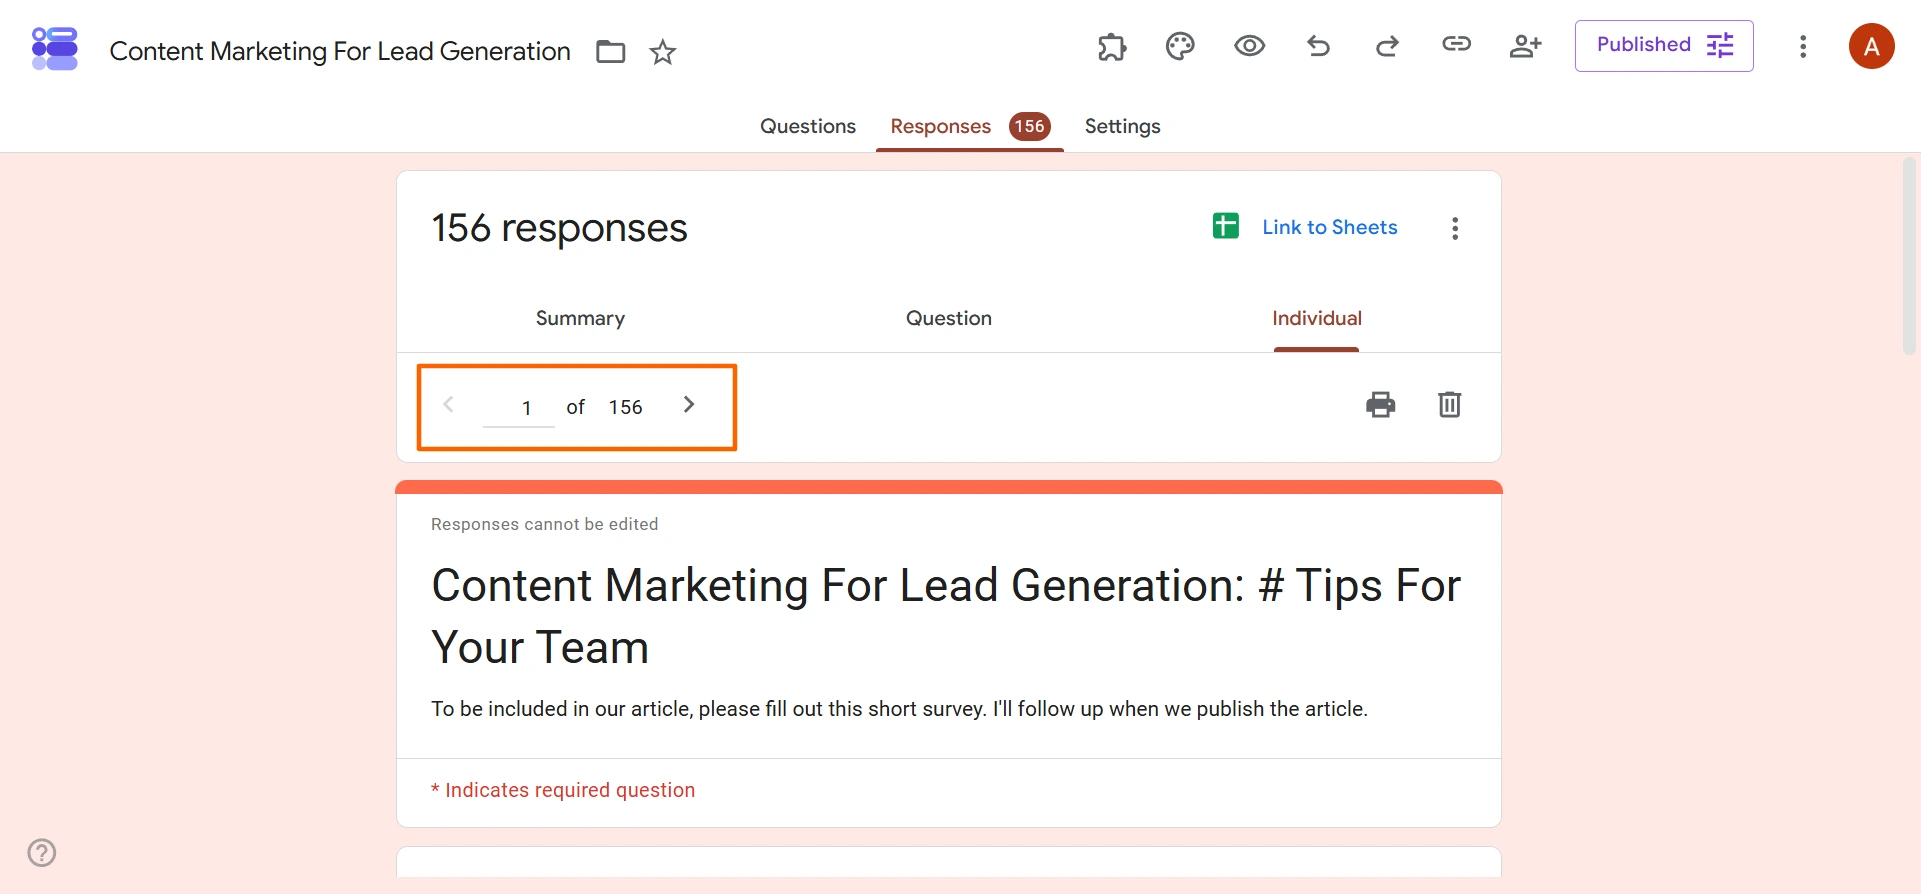View the Question responses tab
The height and width of the screenshot is (894, 1921).
948,318
